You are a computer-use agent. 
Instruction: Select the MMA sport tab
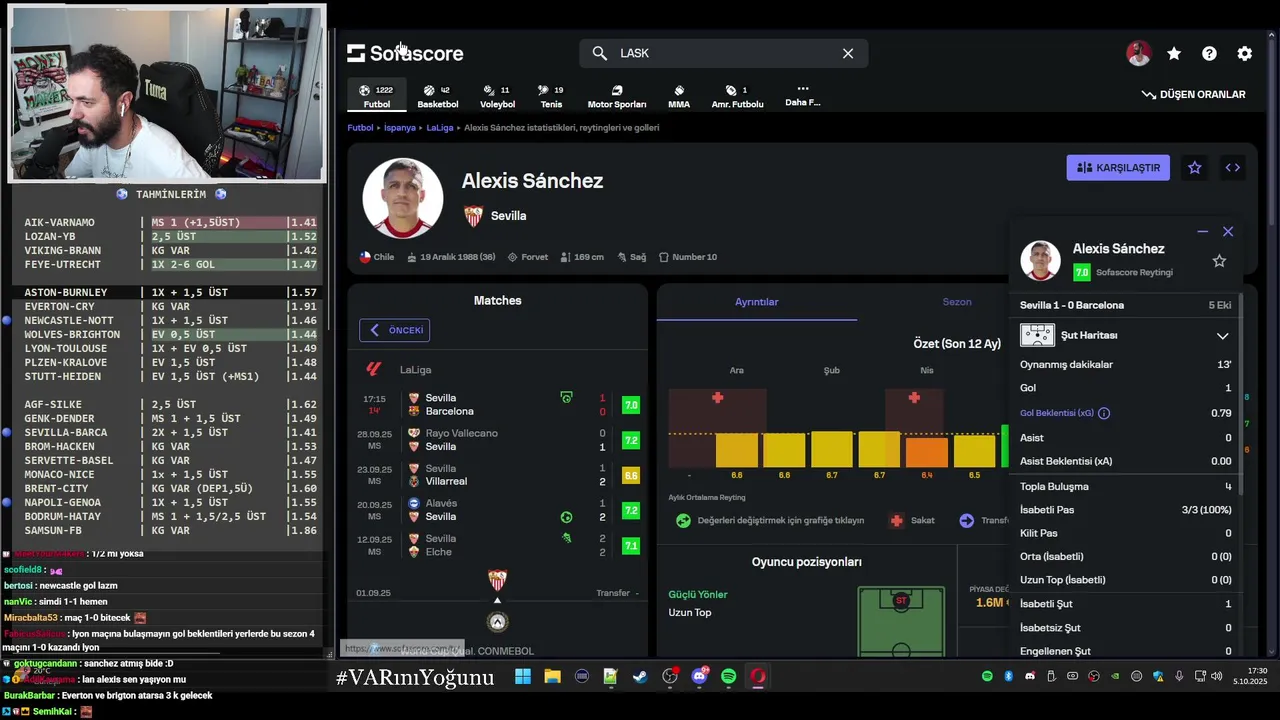(679, 96)
